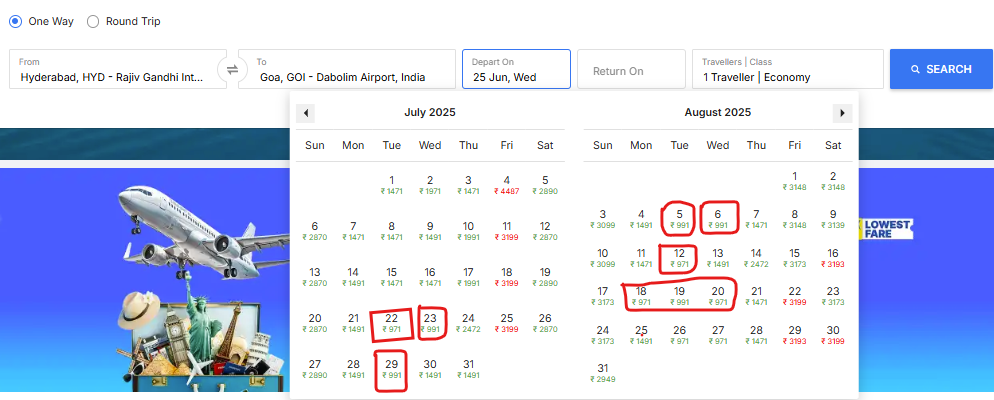Choose August 12 with ₹971 fare
The image size is (994, 400).
679,259
